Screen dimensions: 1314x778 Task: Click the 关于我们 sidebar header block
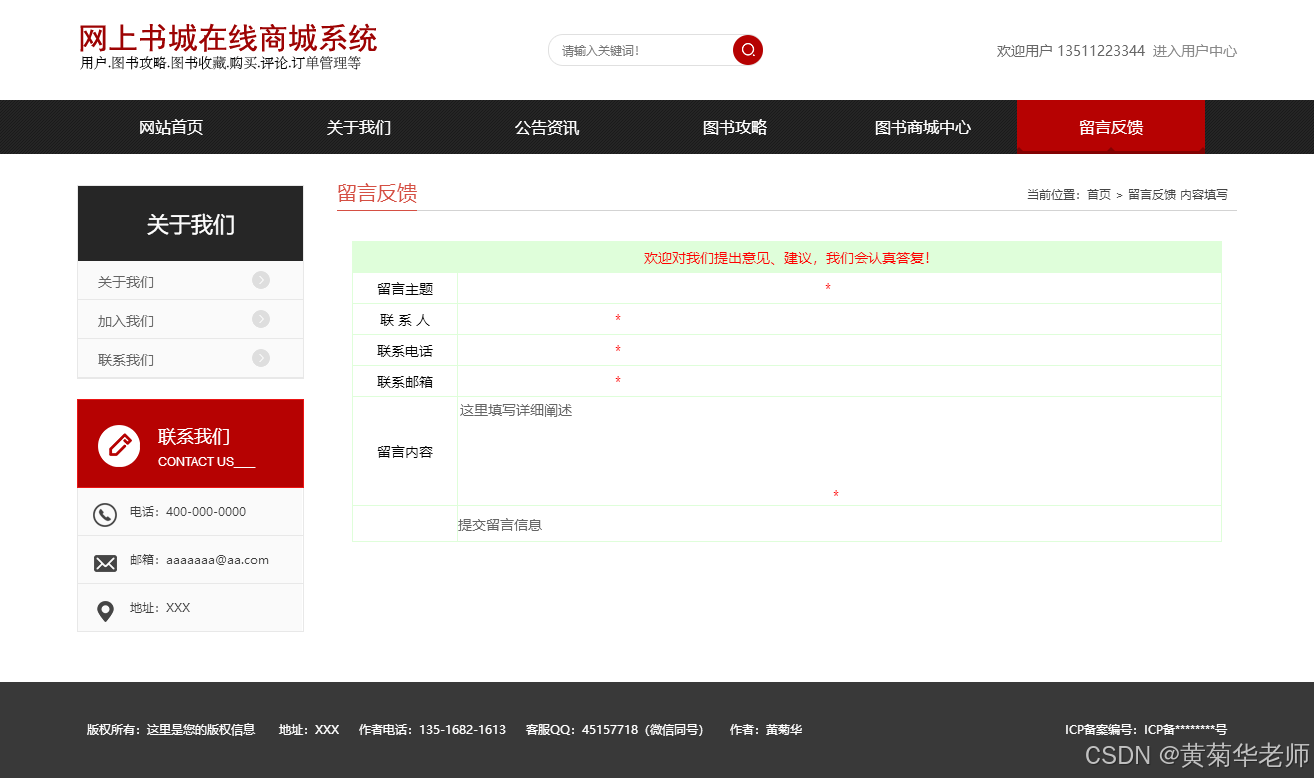(x=190, y=224)
